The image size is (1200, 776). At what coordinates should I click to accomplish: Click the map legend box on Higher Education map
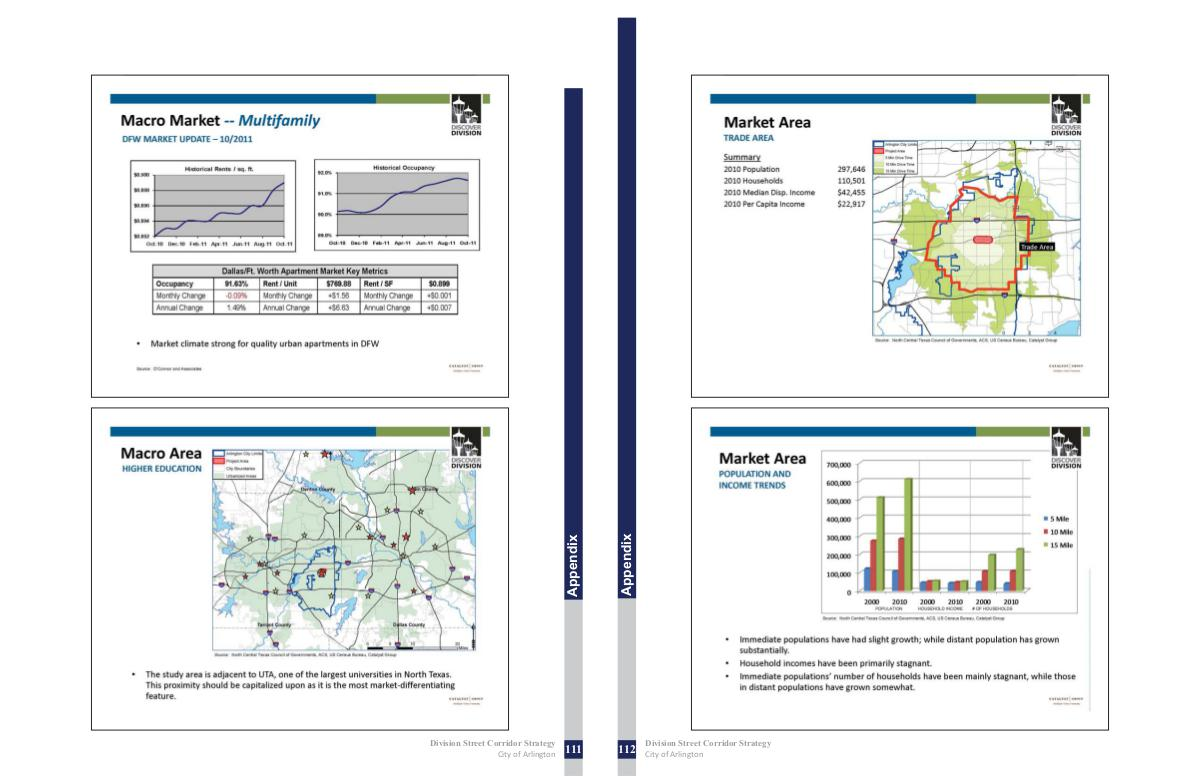[236, 464]
